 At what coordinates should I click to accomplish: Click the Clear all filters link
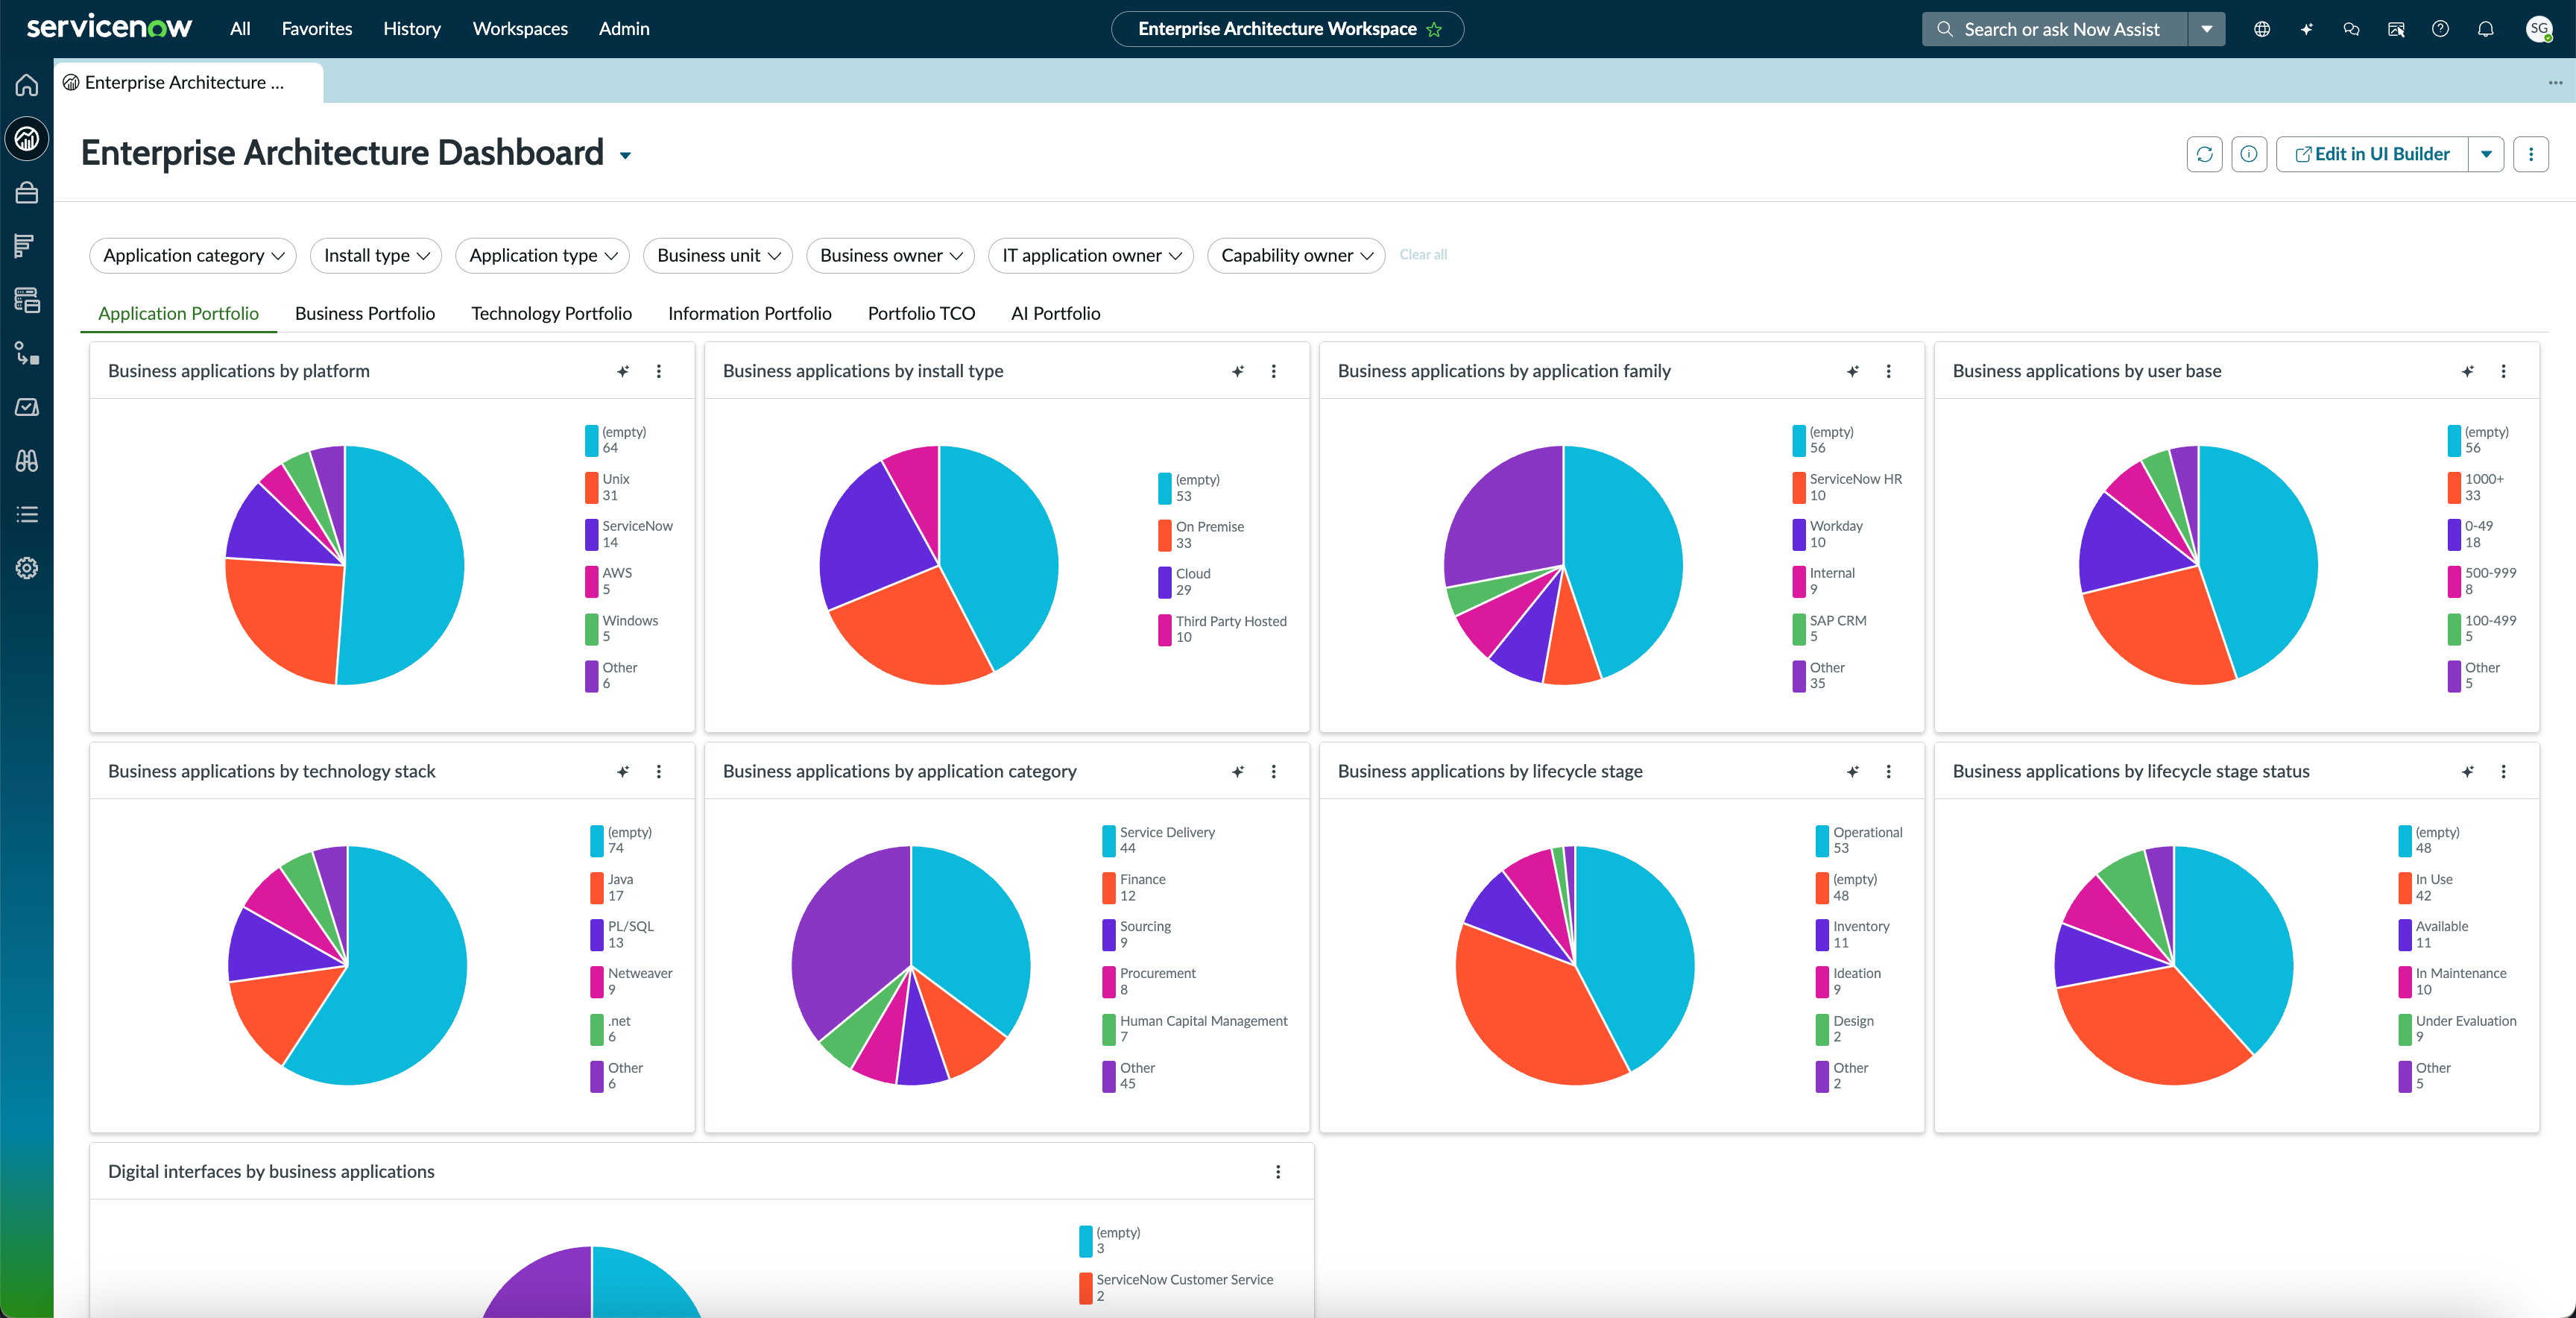coord(1423,255)
